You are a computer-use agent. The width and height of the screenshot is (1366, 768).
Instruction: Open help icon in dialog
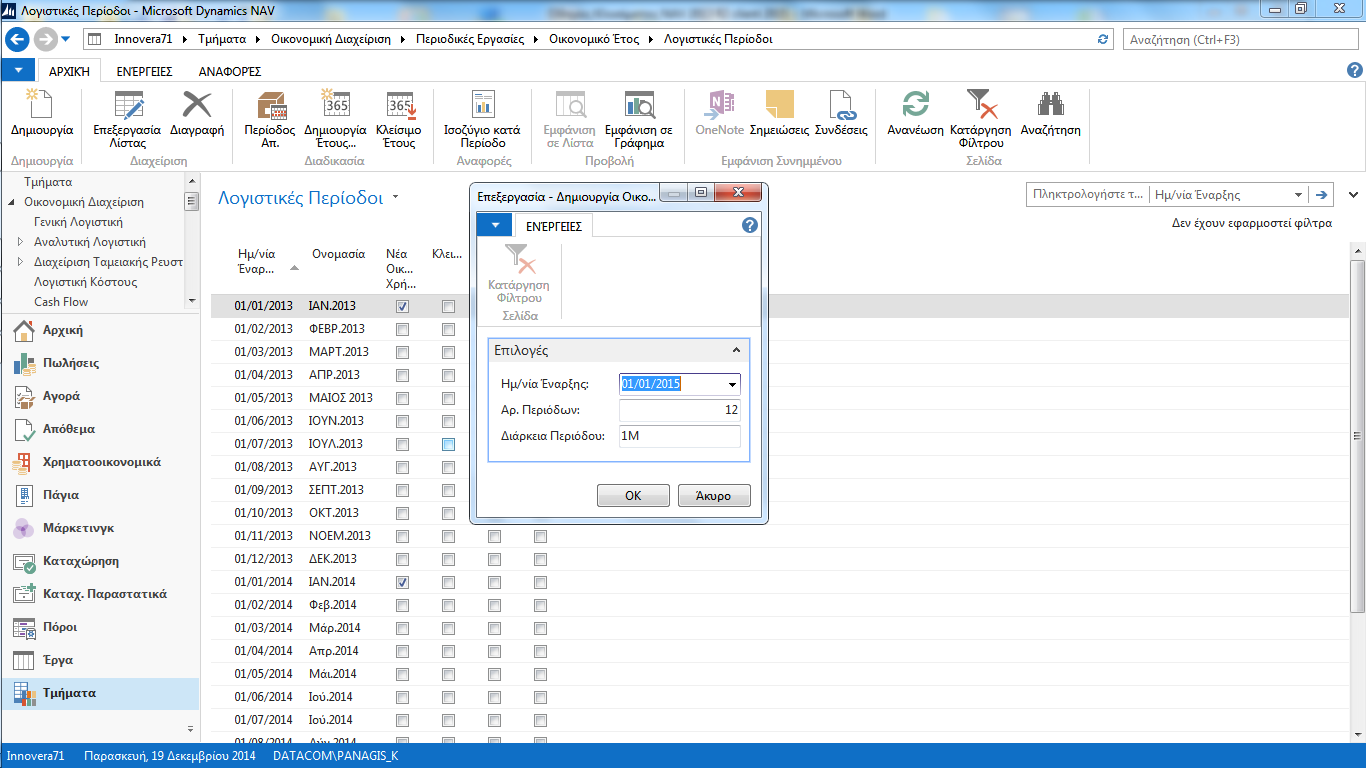pyautogui.click(x=750, y=226)
